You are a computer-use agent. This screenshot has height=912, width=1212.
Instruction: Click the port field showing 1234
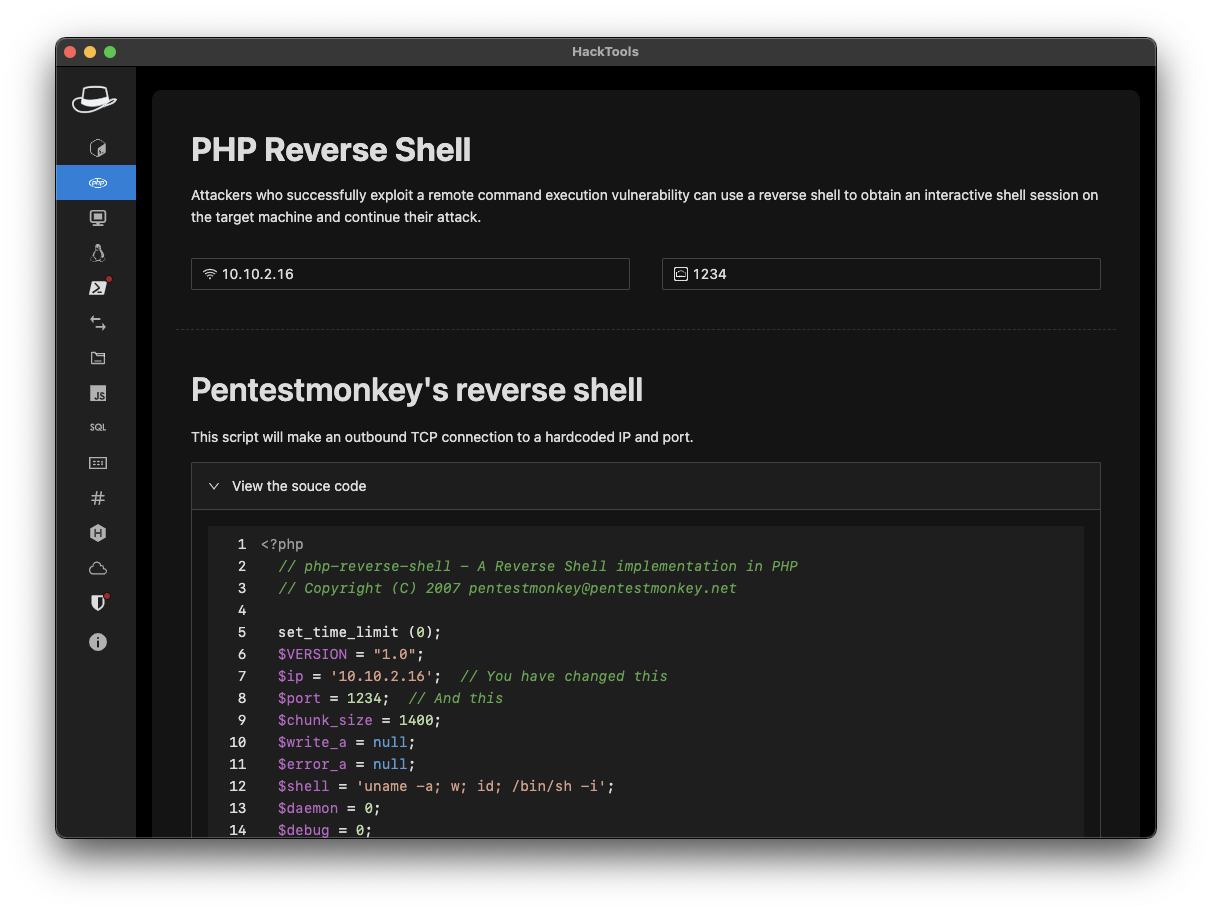[x=881, y=274]
